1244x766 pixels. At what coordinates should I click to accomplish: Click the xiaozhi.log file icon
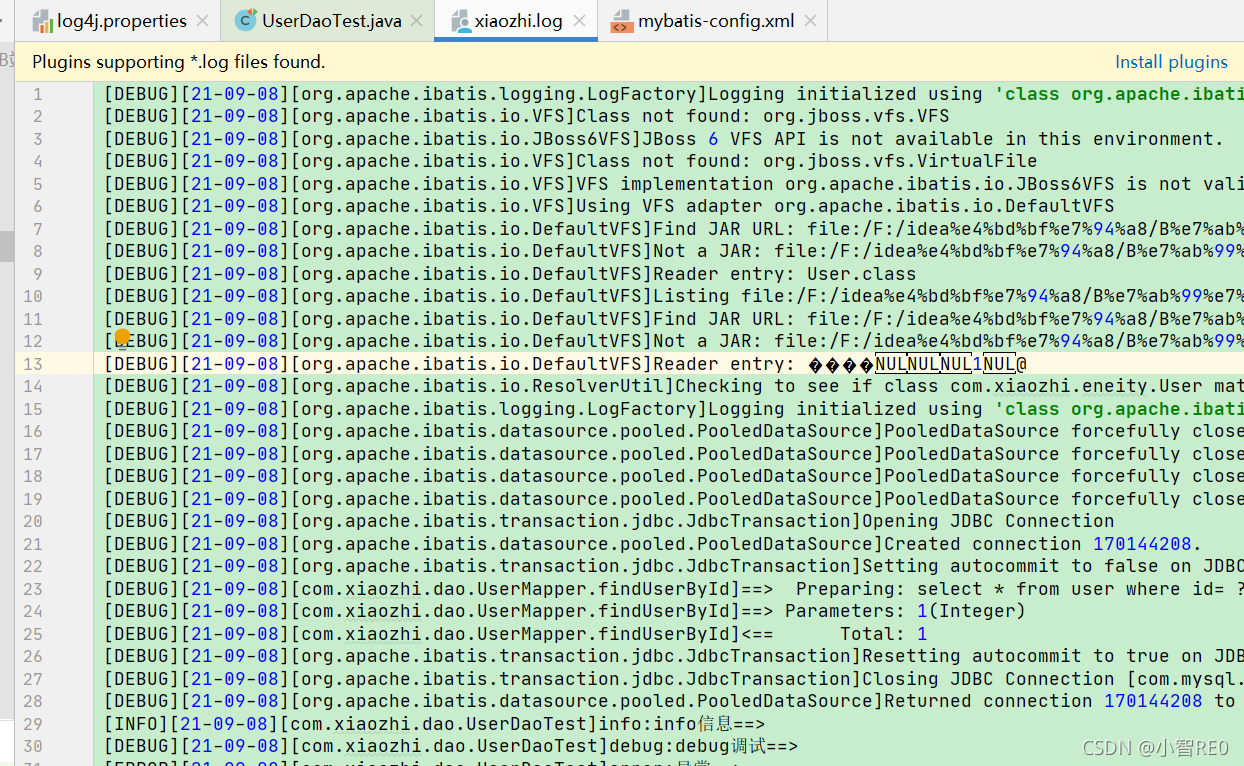(461, 21)
